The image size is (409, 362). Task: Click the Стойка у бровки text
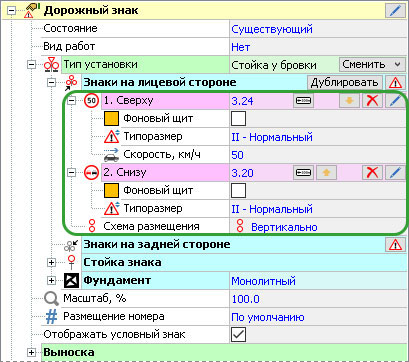pos(274,65)
